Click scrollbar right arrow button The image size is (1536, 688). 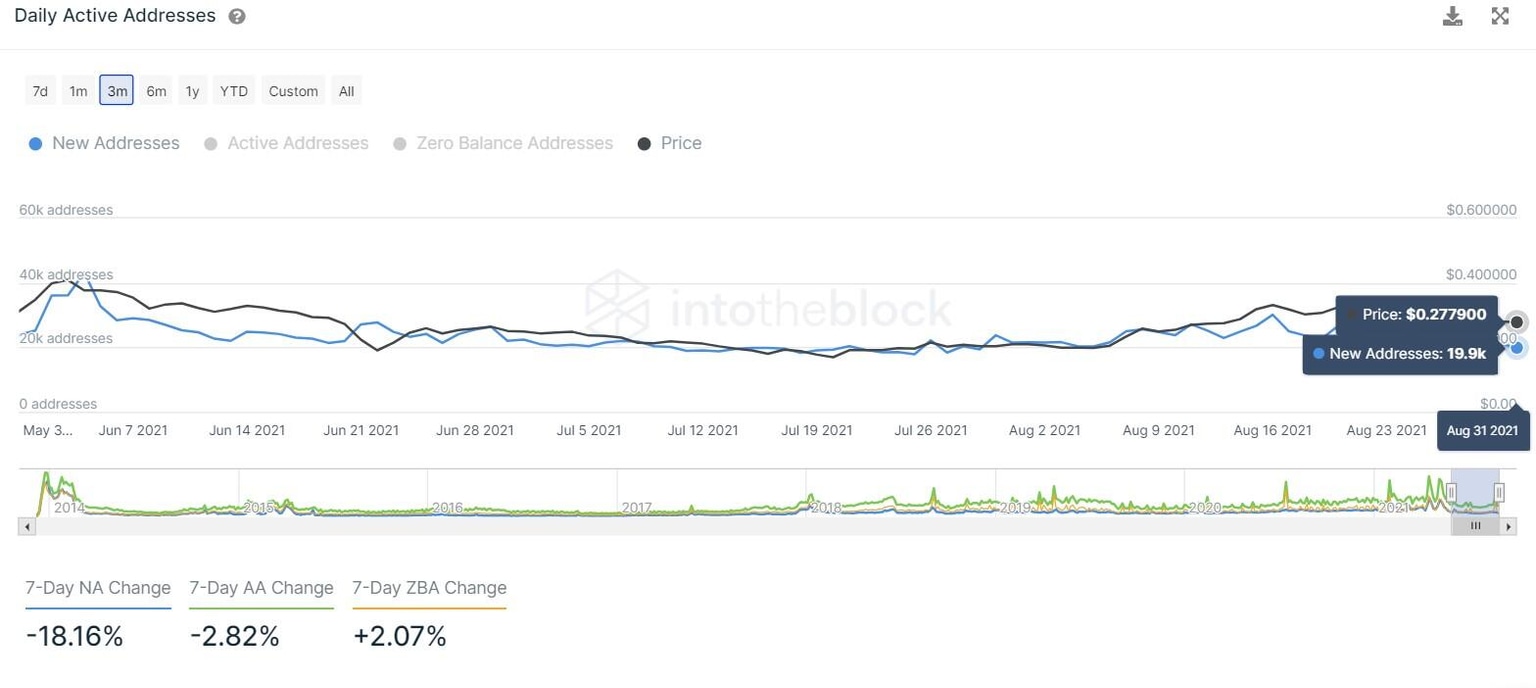(1509, 526)
